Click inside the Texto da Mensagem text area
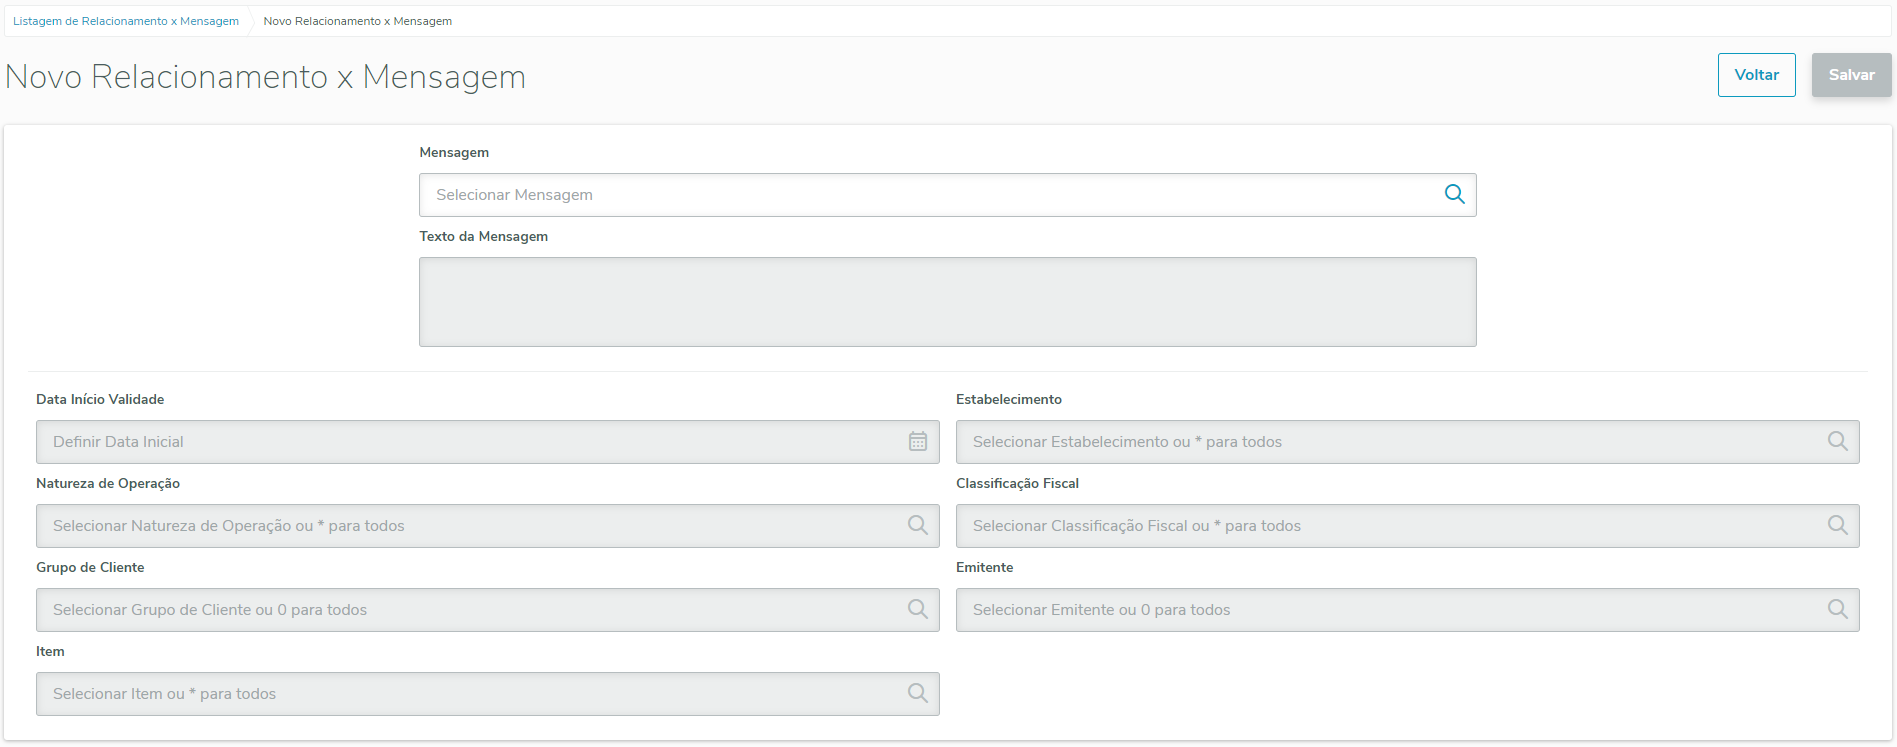The image size is (1897, 747). pyautogui.click(x=947, y=302)
